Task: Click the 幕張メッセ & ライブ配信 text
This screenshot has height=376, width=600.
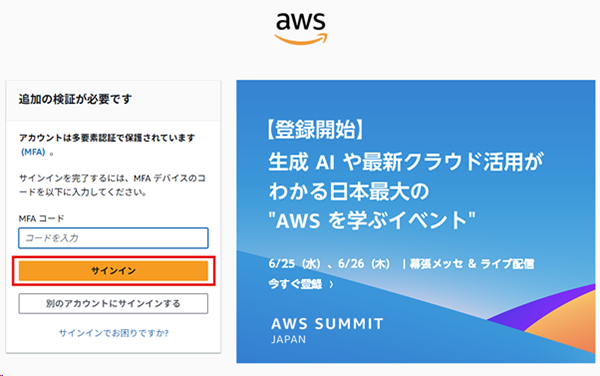Action: tap(472, 264)
